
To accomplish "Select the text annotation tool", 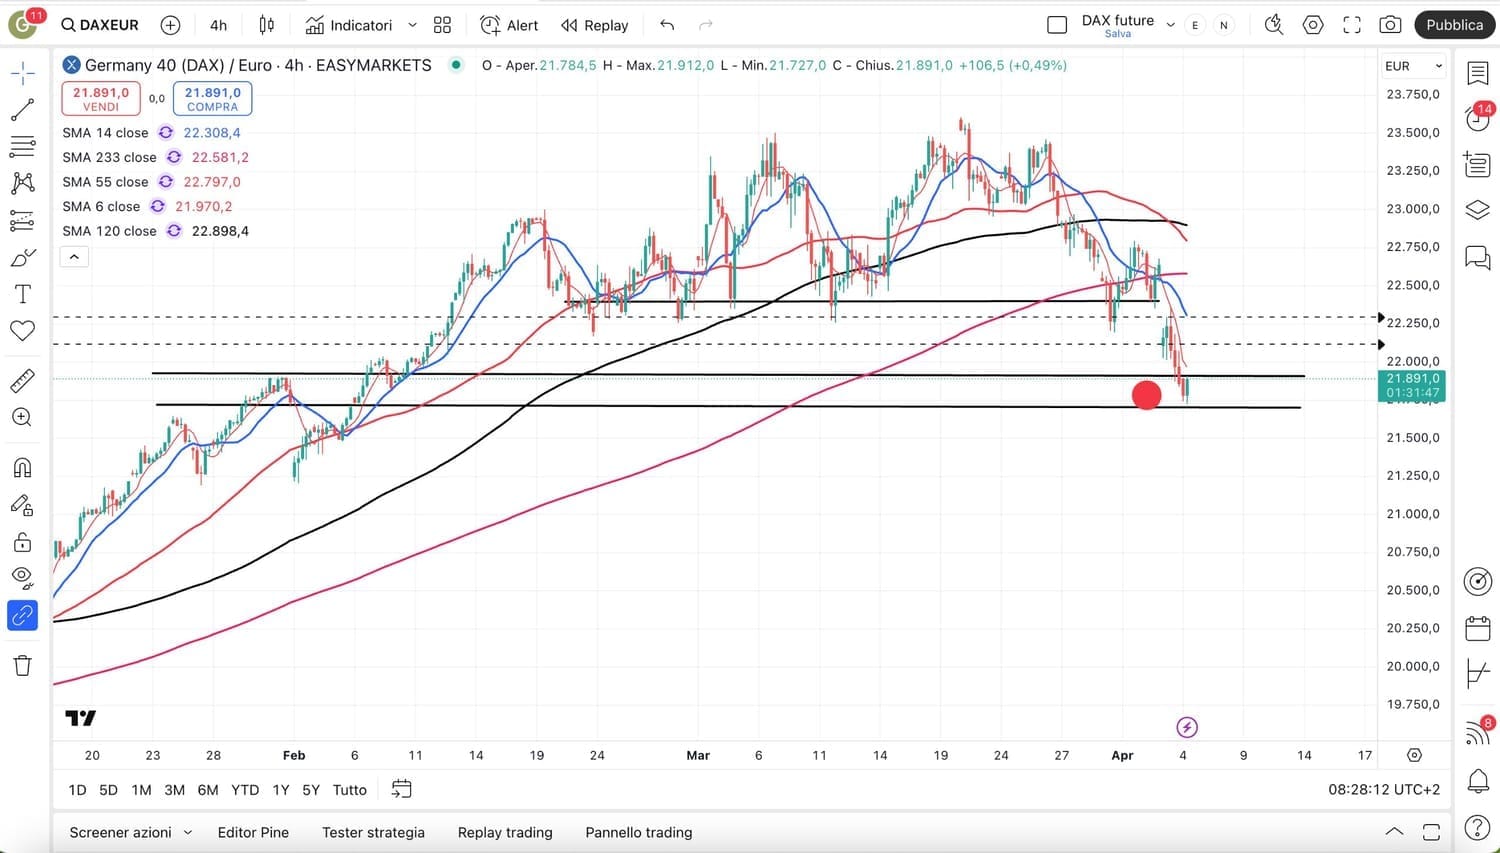I will [22, 294].
